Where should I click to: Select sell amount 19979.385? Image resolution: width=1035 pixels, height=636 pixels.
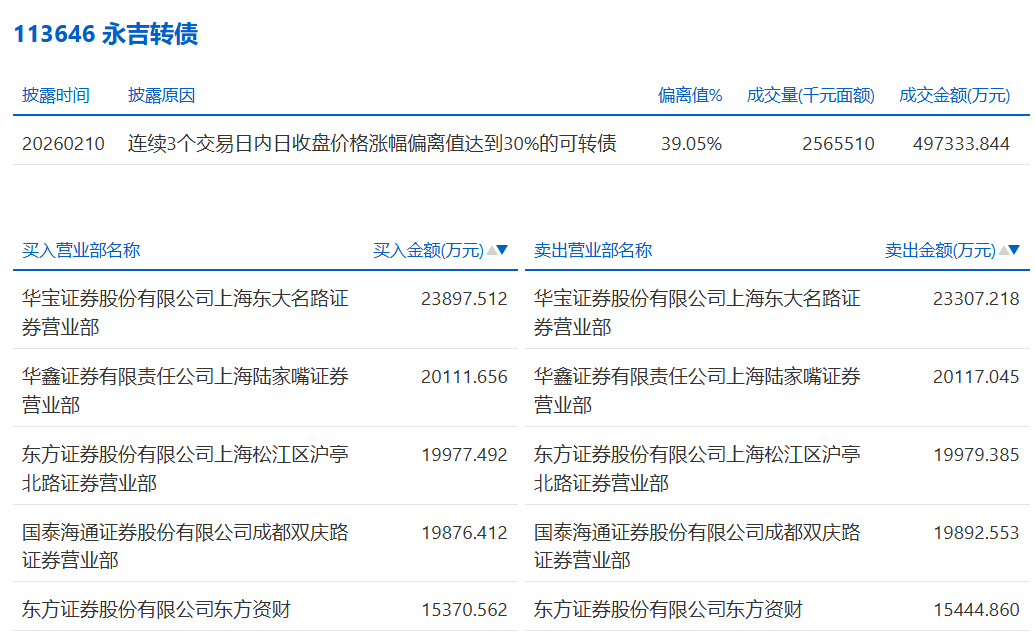pos(976,455)
